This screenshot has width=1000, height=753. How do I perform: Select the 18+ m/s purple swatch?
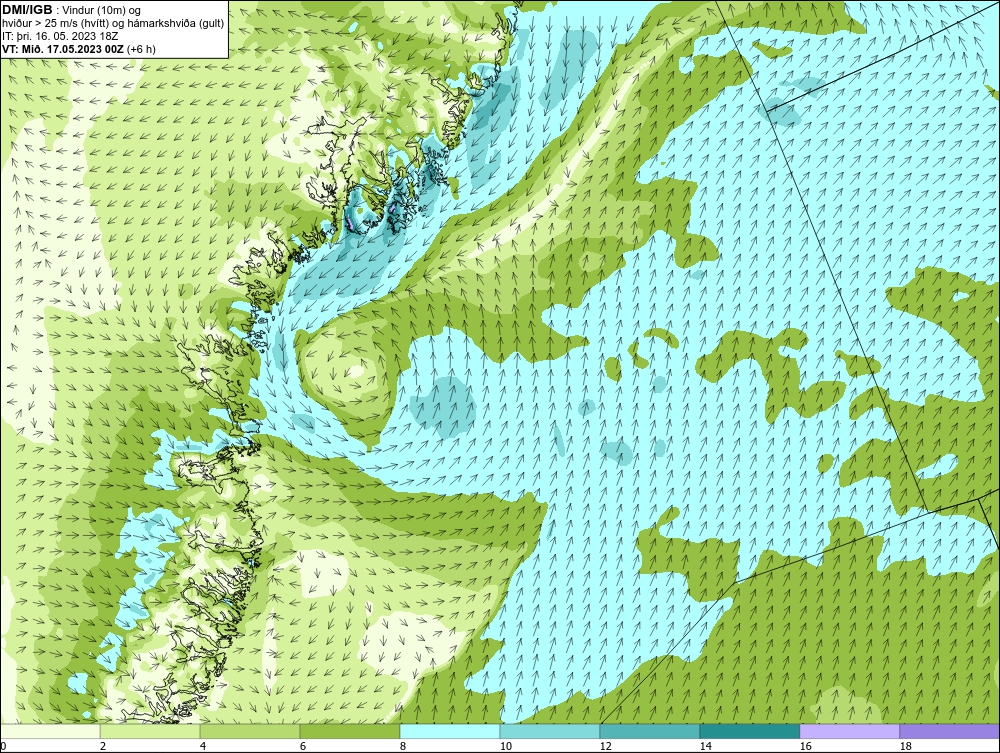[x=950, y=731]
